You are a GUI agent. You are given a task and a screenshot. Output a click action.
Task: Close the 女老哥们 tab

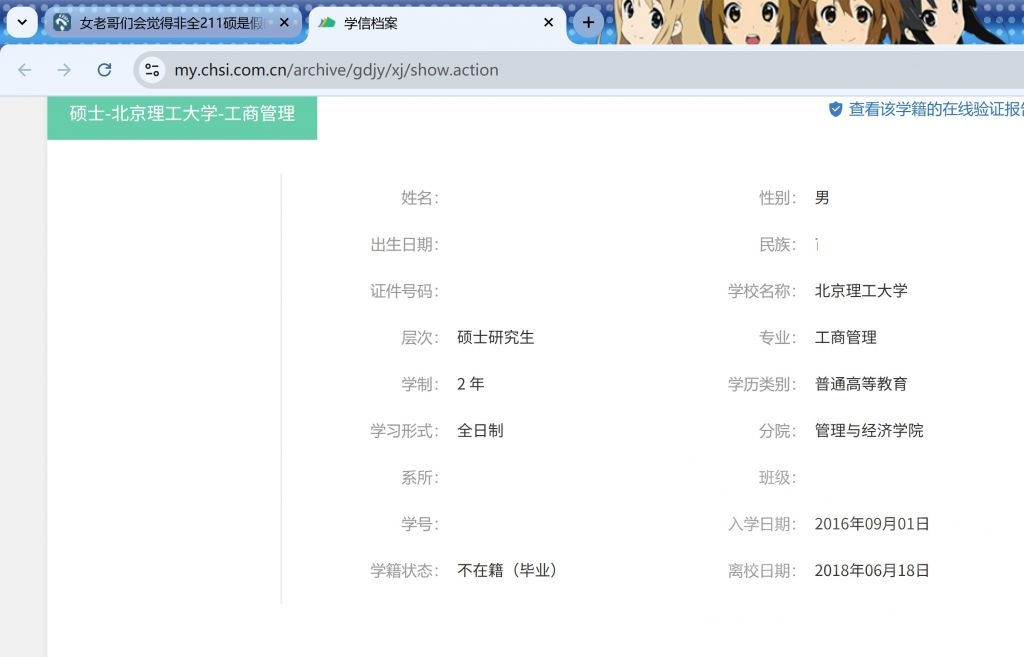coord(283,21)
